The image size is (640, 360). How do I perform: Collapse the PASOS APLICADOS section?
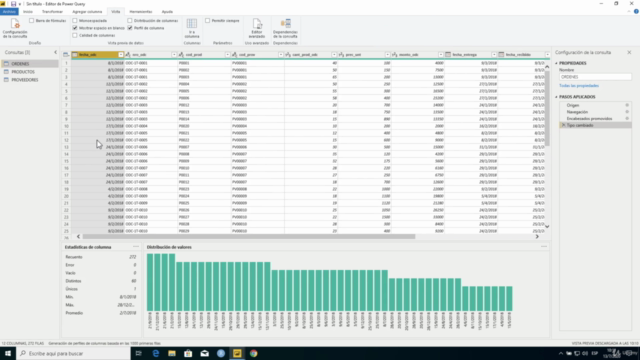(556, 97)
